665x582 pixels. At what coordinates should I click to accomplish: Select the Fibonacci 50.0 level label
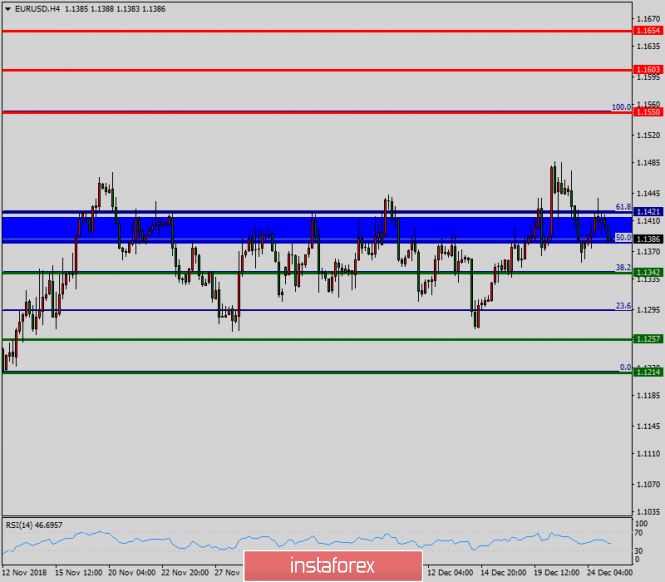pyautogui.click(x=623, y=237)
